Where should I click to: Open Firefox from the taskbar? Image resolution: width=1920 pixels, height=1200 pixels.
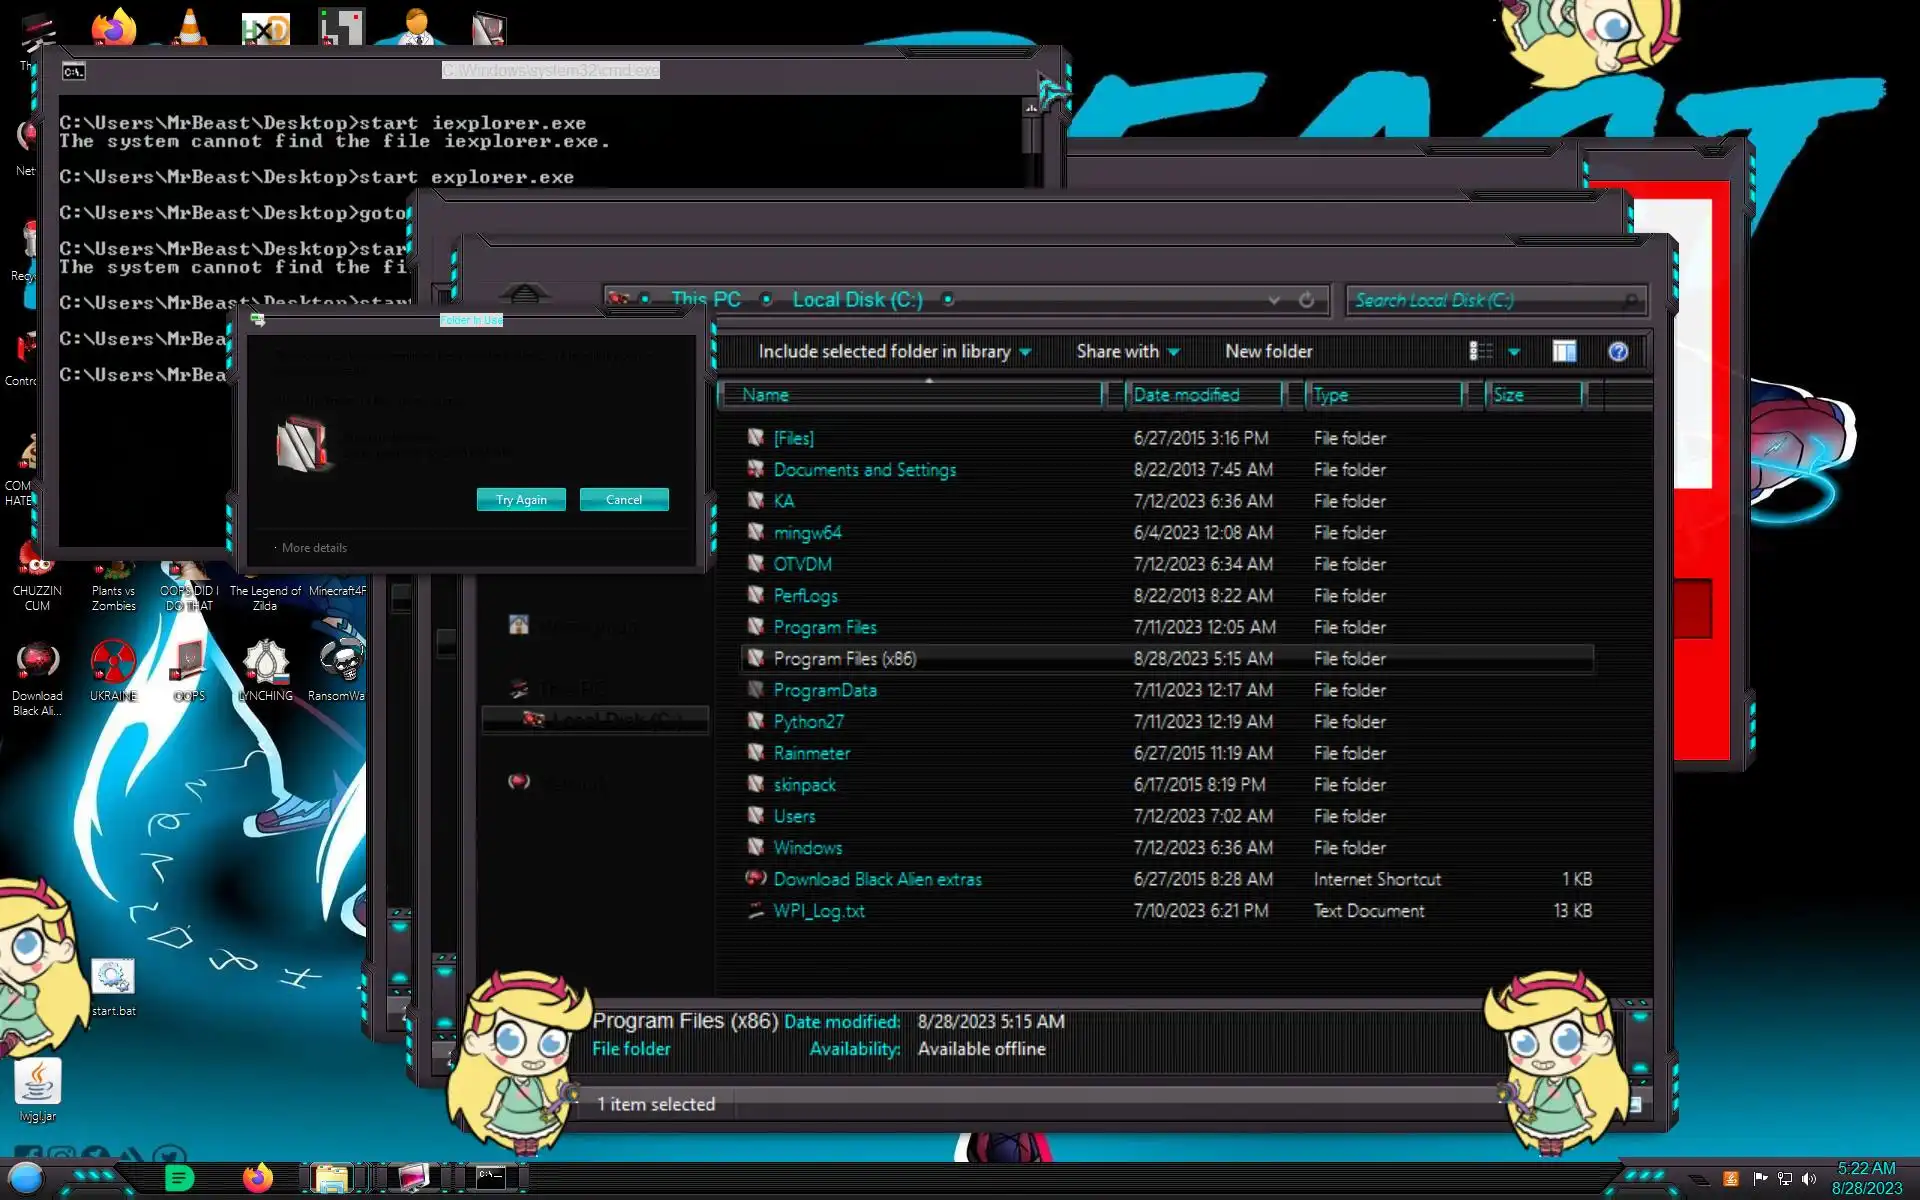[258, 1177]
